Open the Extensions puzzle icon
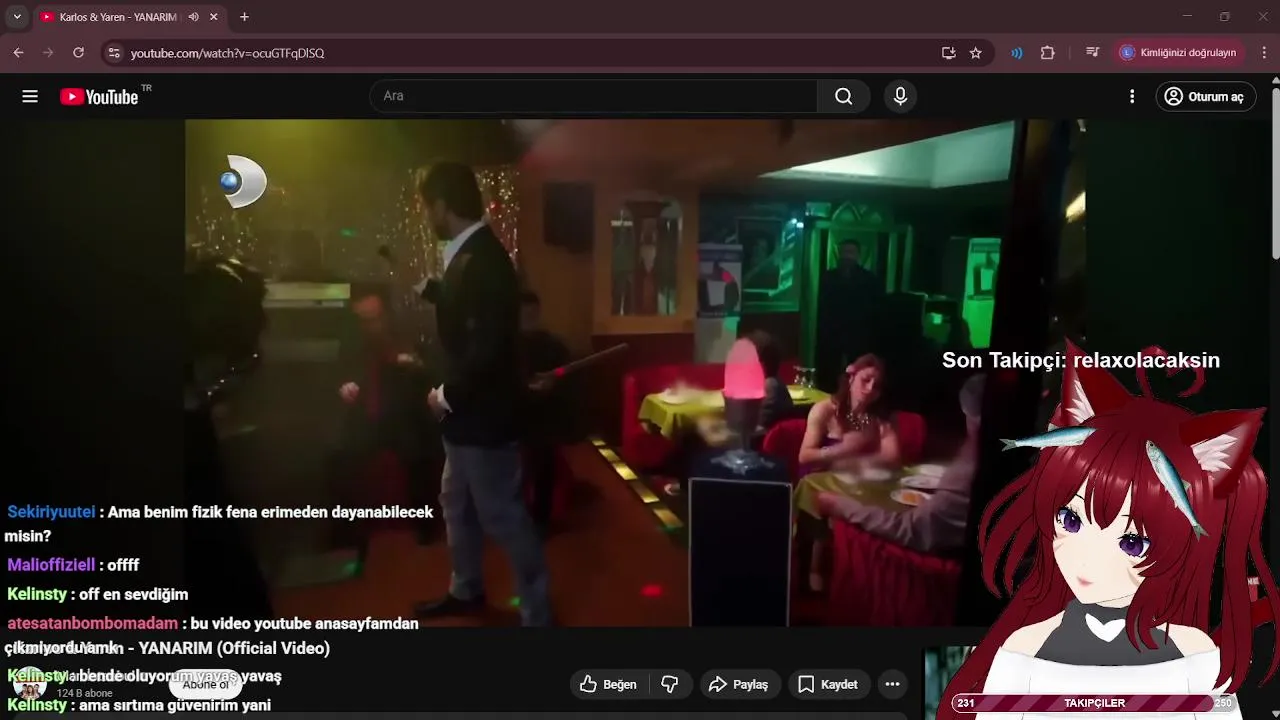The height and width of the screenshot is (720, 1280). pyautogui.click(x=1048, y=53)
